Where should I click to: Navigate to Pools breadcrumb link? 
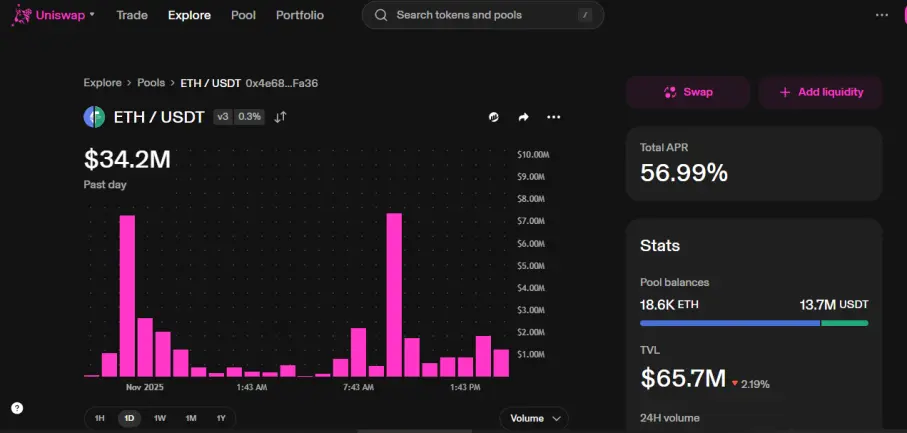(x=151, y=83)
